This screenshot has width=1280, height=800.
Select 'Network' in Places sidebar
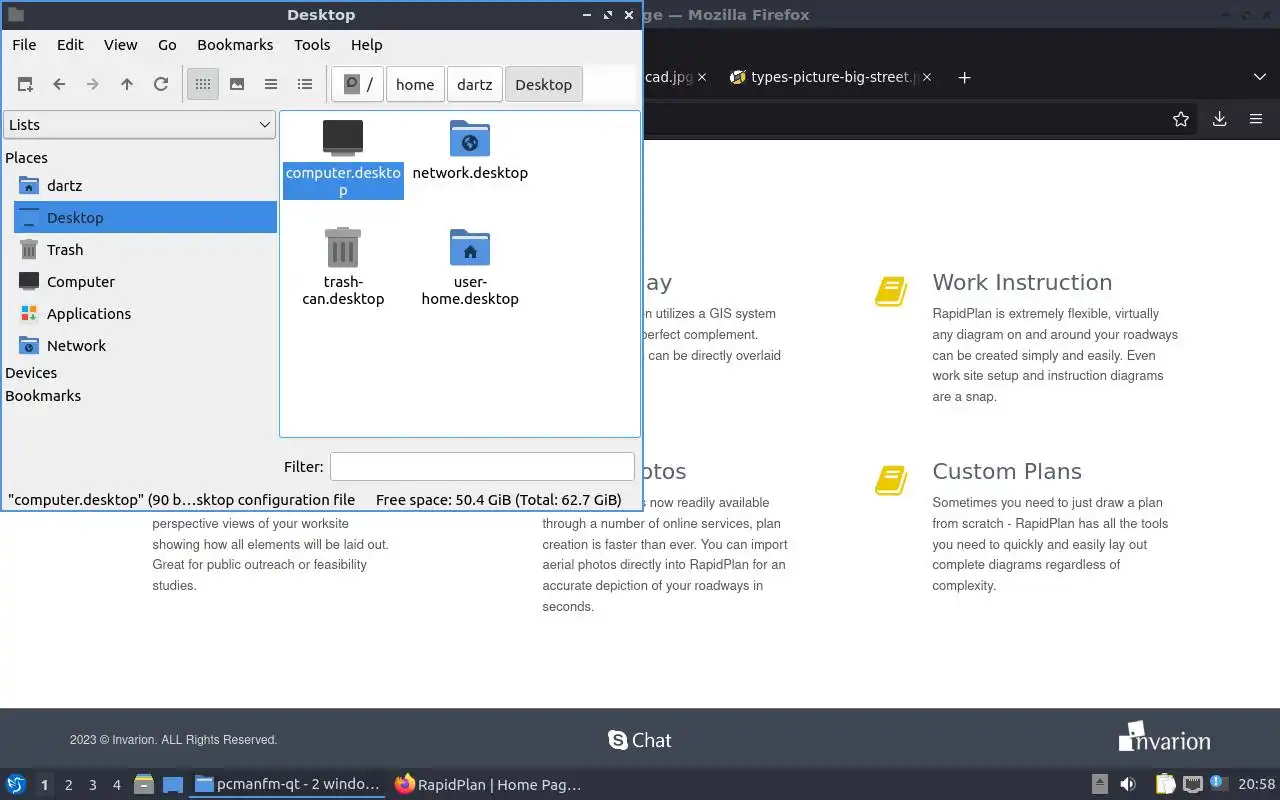click(145, 346)
